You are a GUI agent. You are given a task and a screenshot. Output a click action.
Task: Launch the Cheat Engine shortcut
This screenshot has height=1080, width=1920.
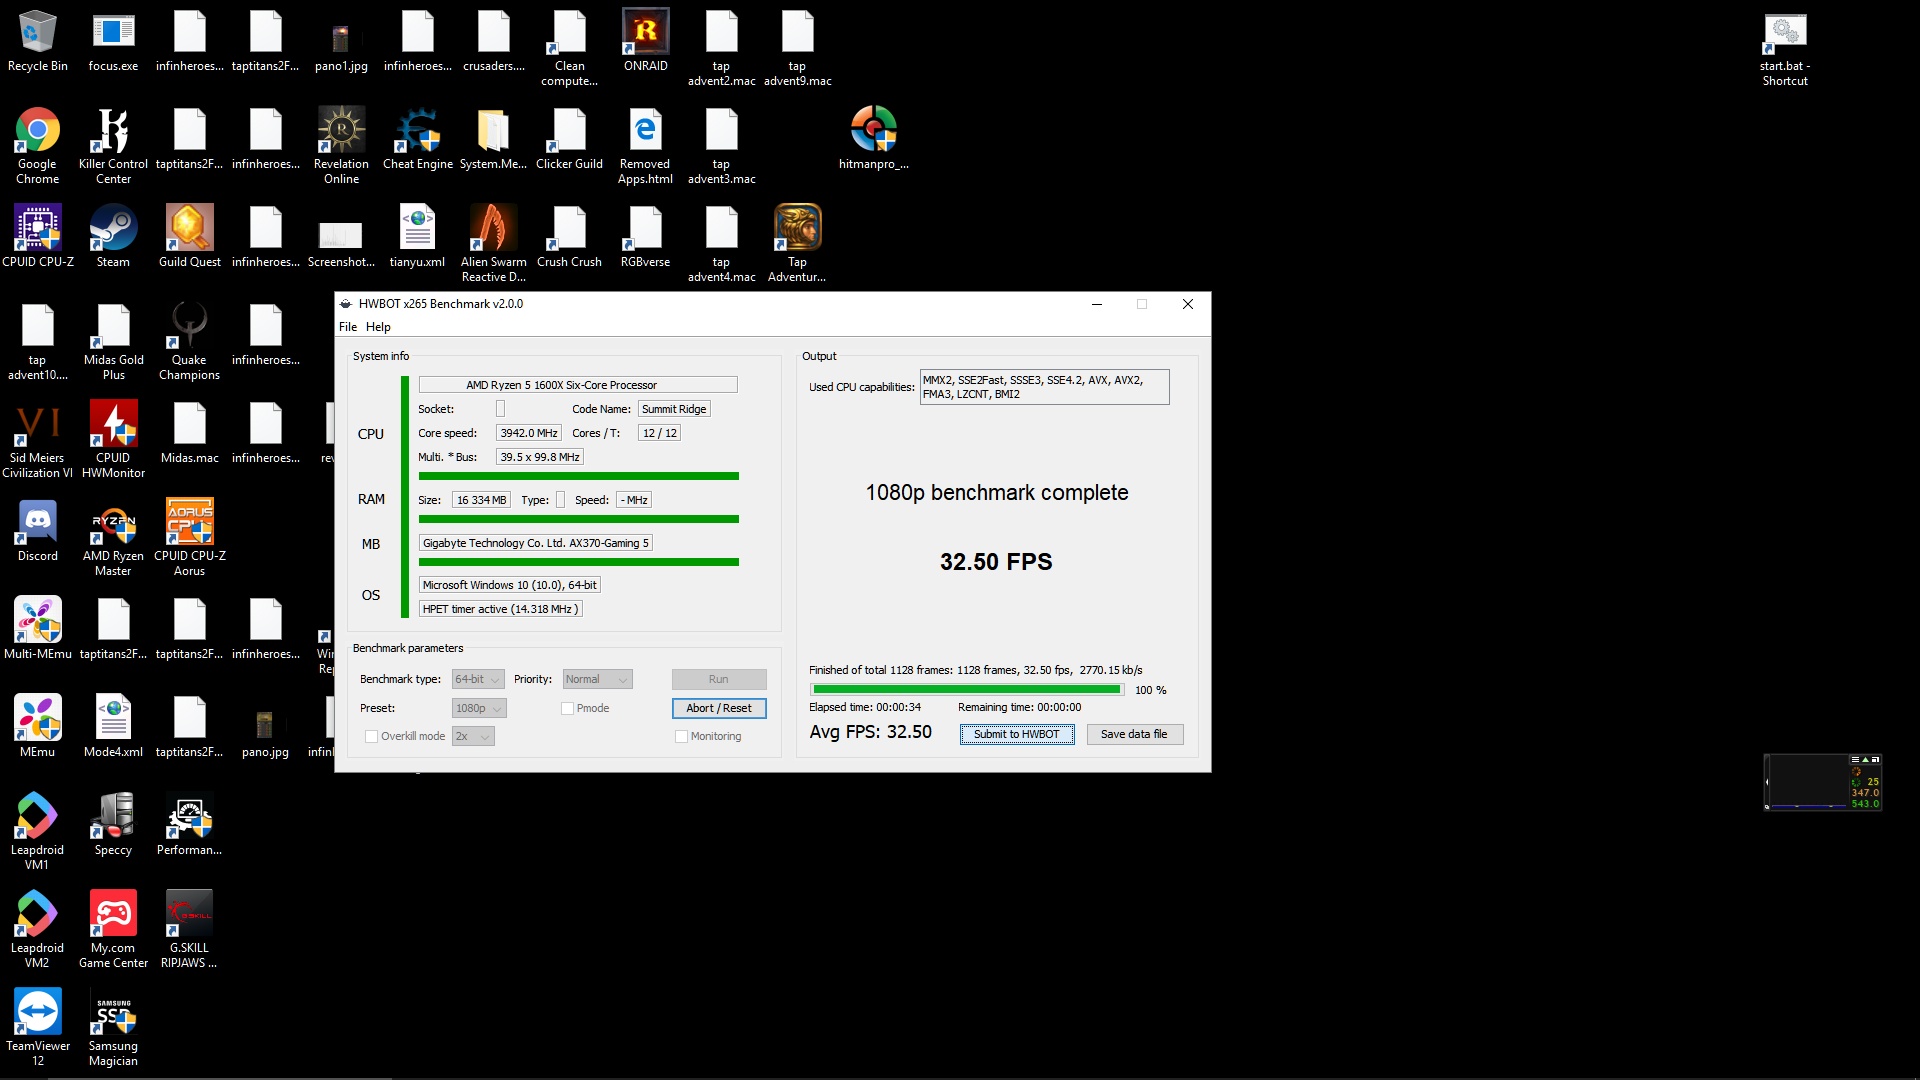click(x=418, y=138)
